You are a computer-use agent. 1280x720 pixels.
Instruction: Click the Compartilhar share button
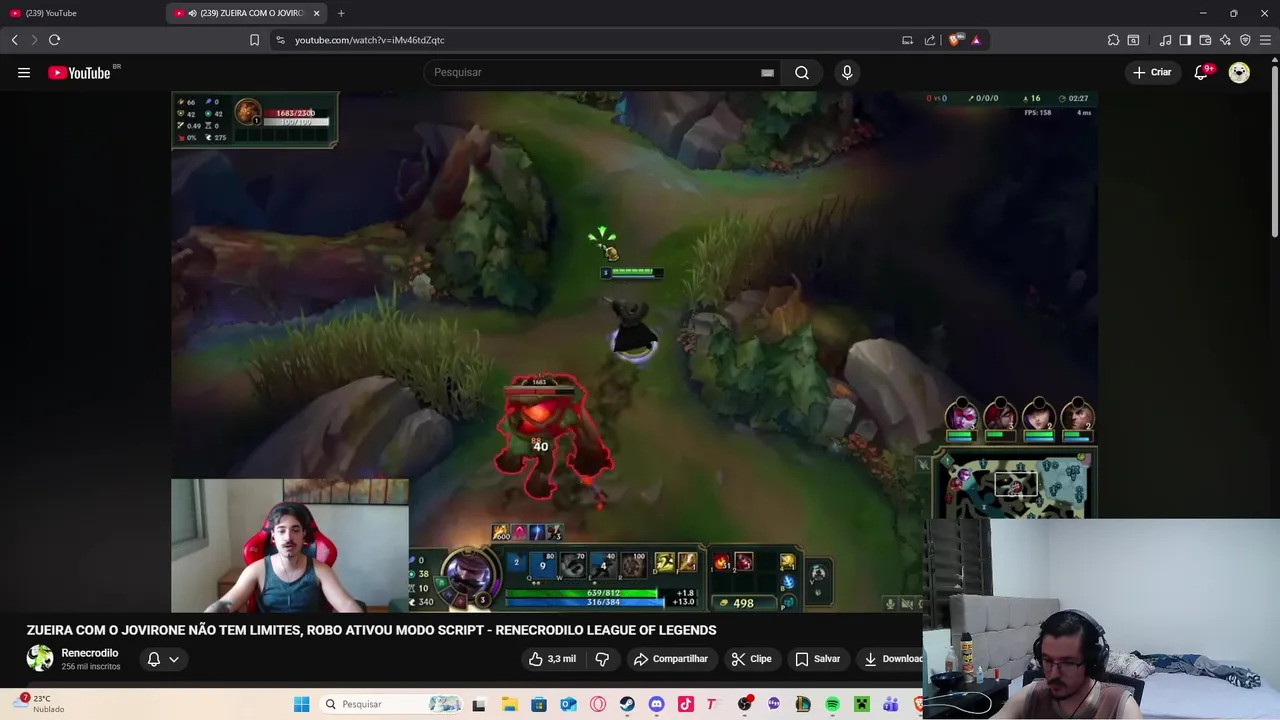670,659
